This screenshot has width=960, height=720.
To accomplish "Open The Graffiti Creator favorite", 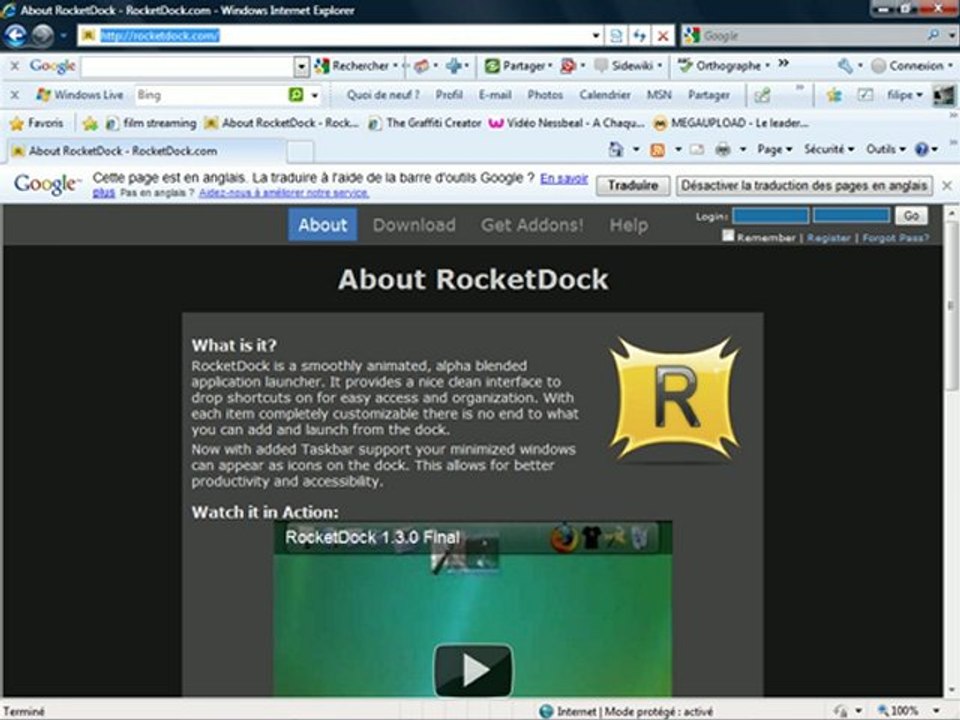I will pos(425,124).
